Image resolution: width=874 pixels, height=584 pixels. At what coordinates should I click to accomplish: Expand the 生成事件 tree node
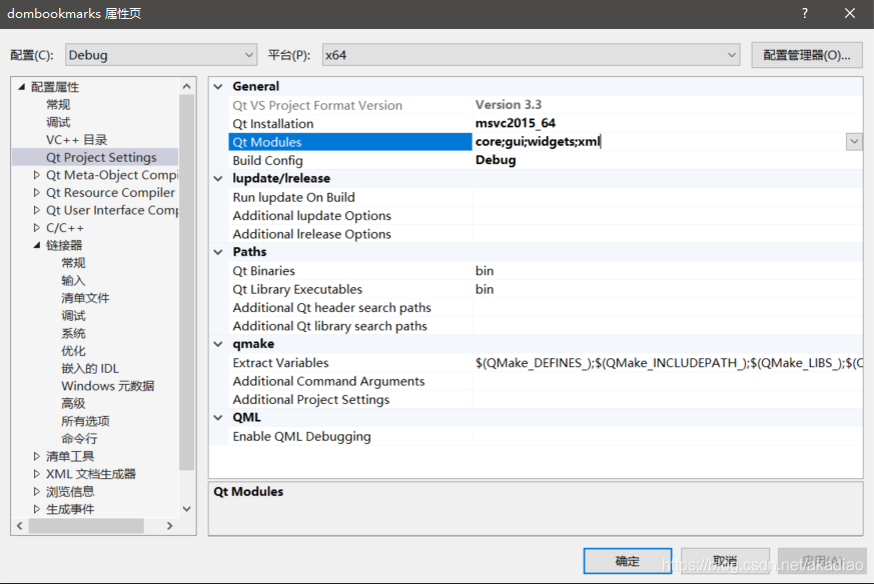(37, 509)
